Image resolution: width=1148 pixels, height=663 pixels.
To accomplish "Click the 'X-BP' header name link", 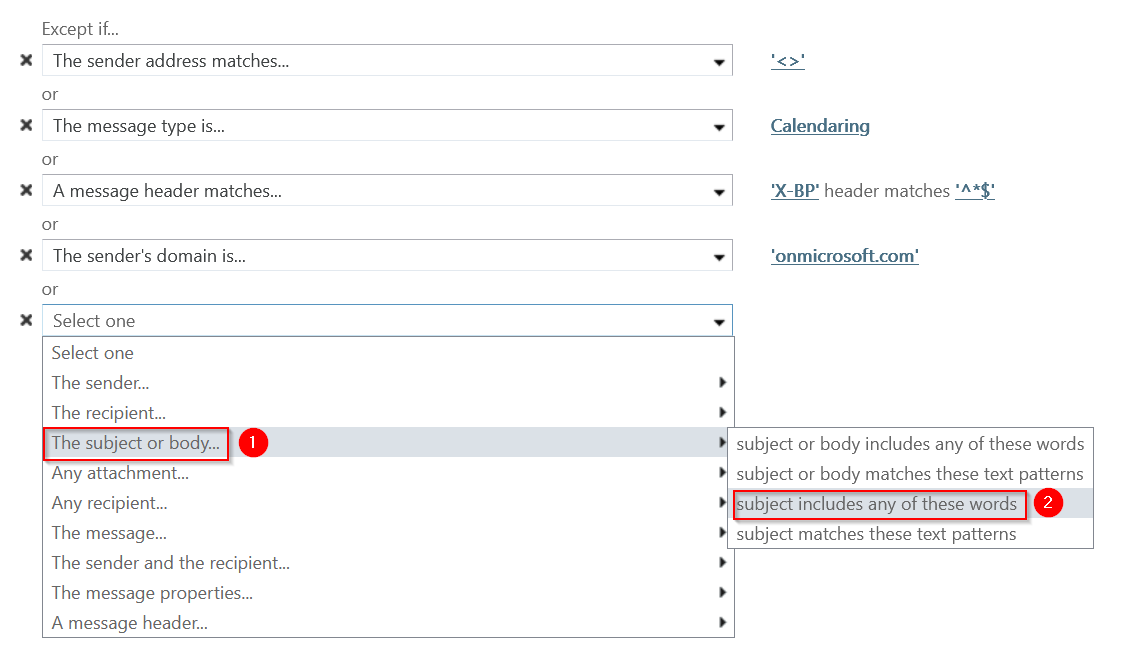I will point(795,191).
